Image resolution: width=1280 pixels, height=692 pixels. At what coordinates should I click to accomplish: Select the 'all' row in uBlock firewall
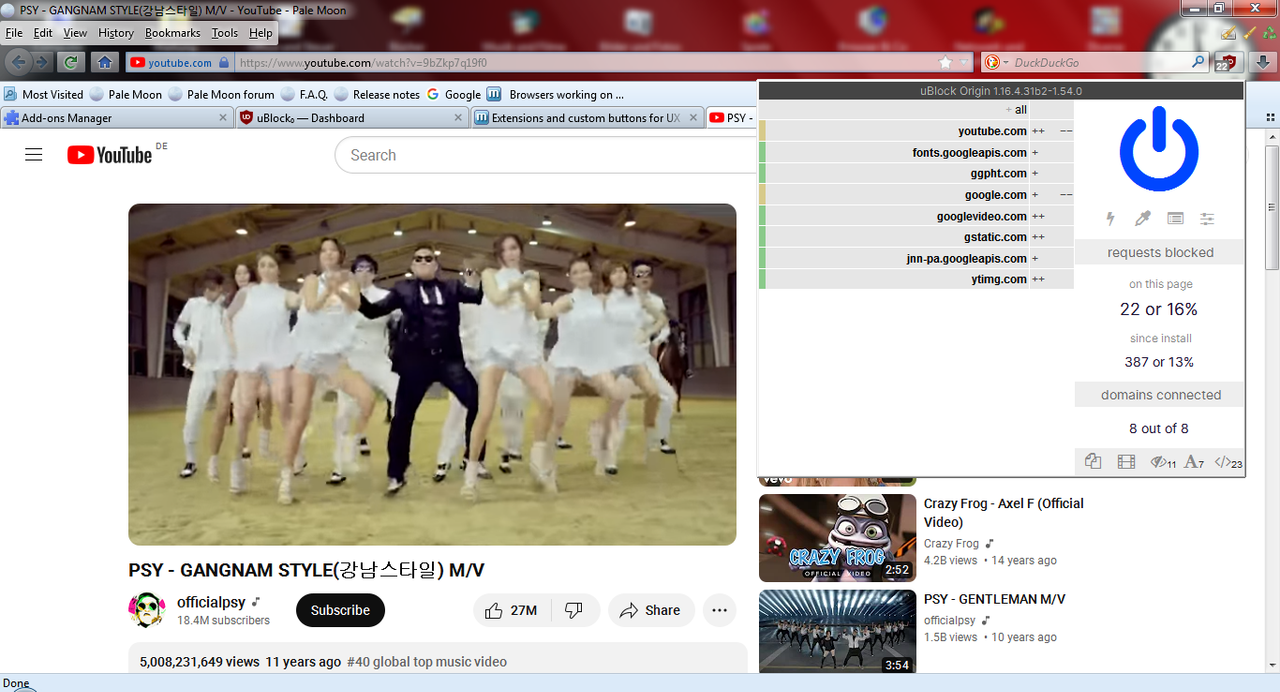[916, 110]
